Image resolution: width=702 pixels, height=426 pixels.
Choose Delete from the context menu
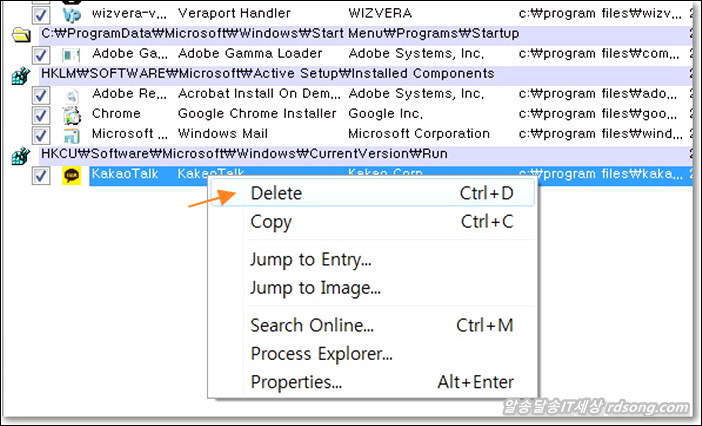[x=276, y=193]
